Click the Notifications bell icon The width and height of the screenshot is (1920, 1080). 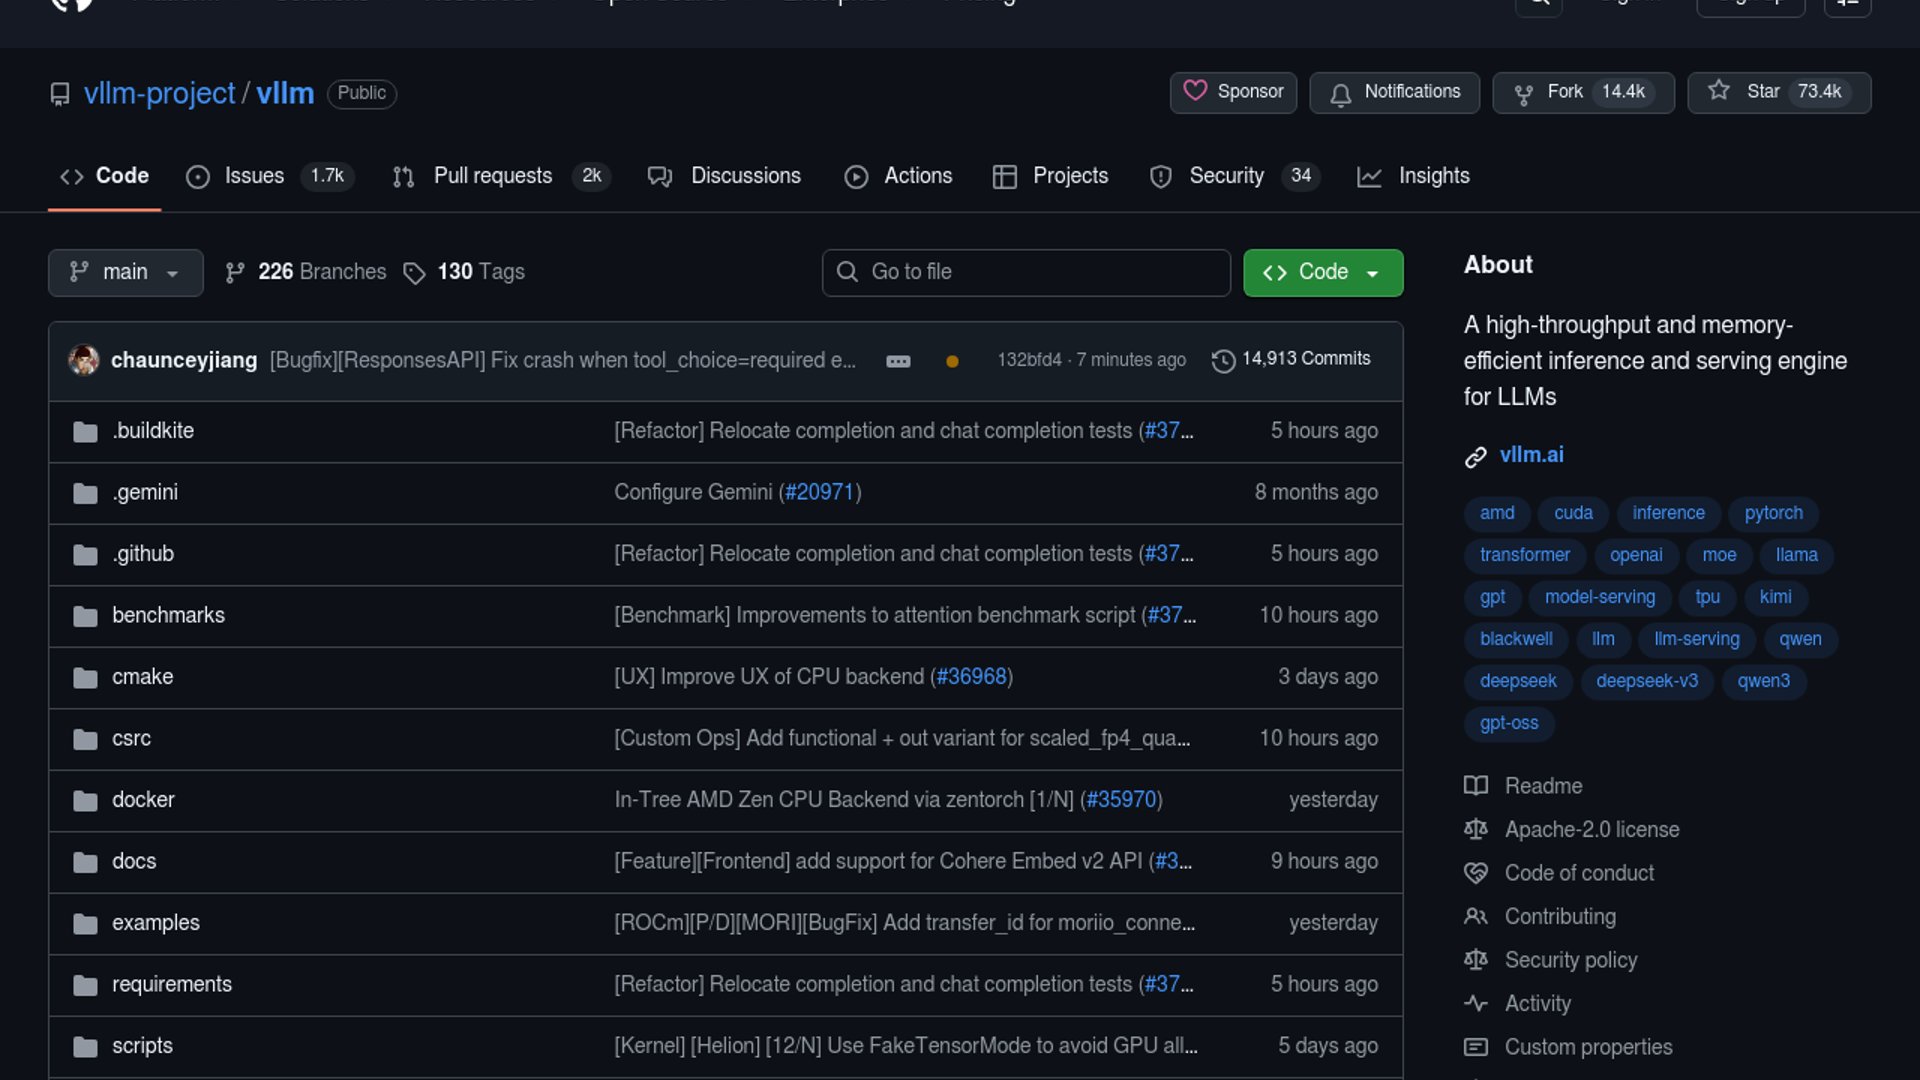[1341, 93]
